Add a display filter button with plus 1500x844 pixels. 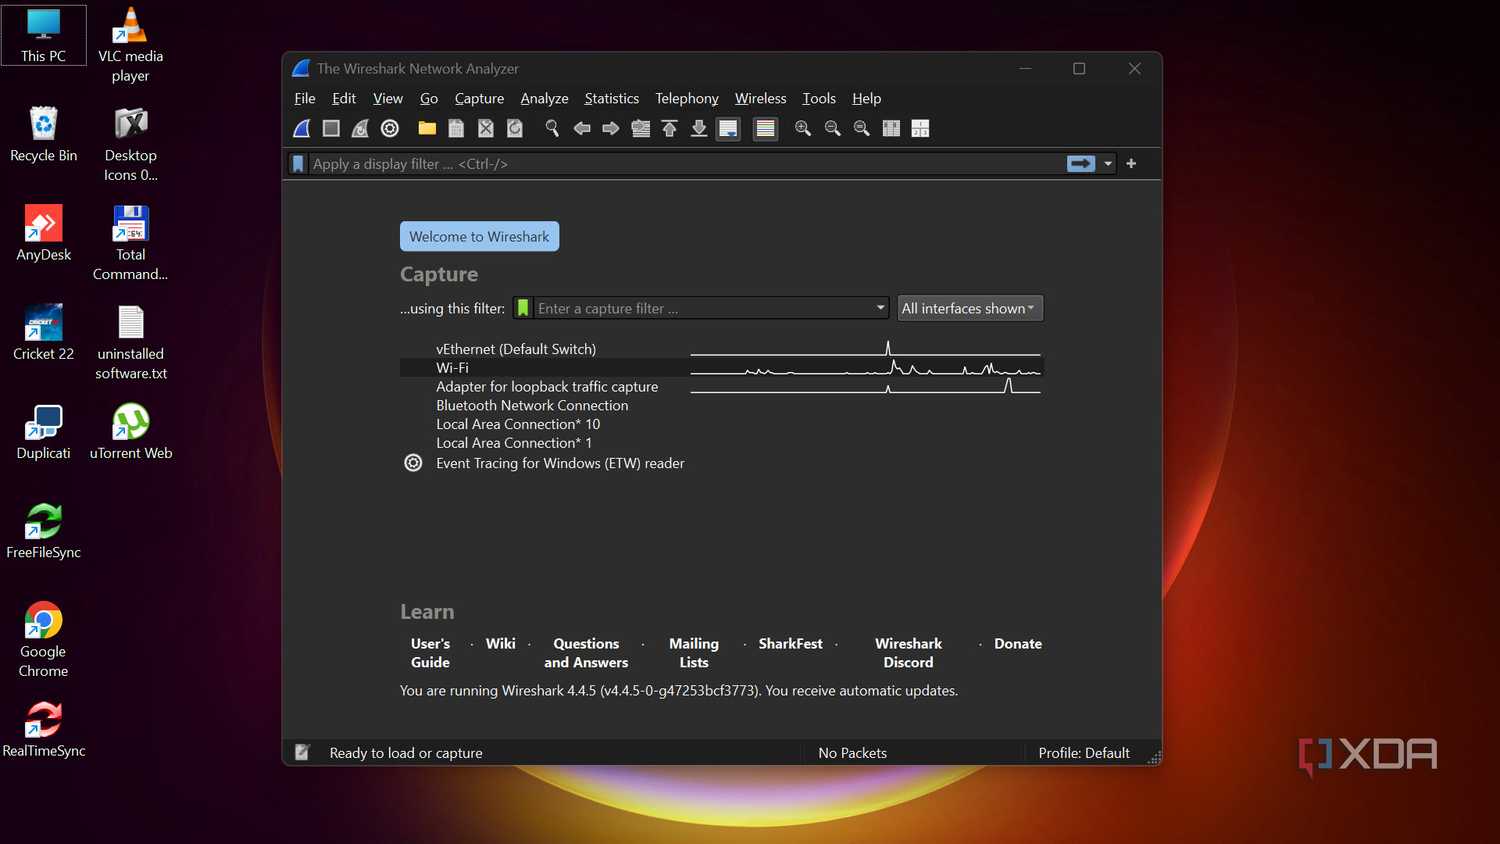[1131, 163]
